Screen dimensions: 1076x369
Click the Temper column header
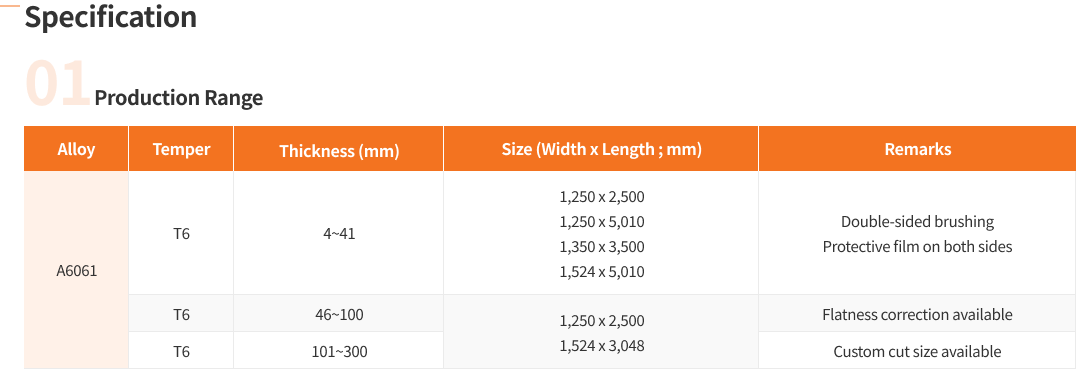tap(181, 149)
